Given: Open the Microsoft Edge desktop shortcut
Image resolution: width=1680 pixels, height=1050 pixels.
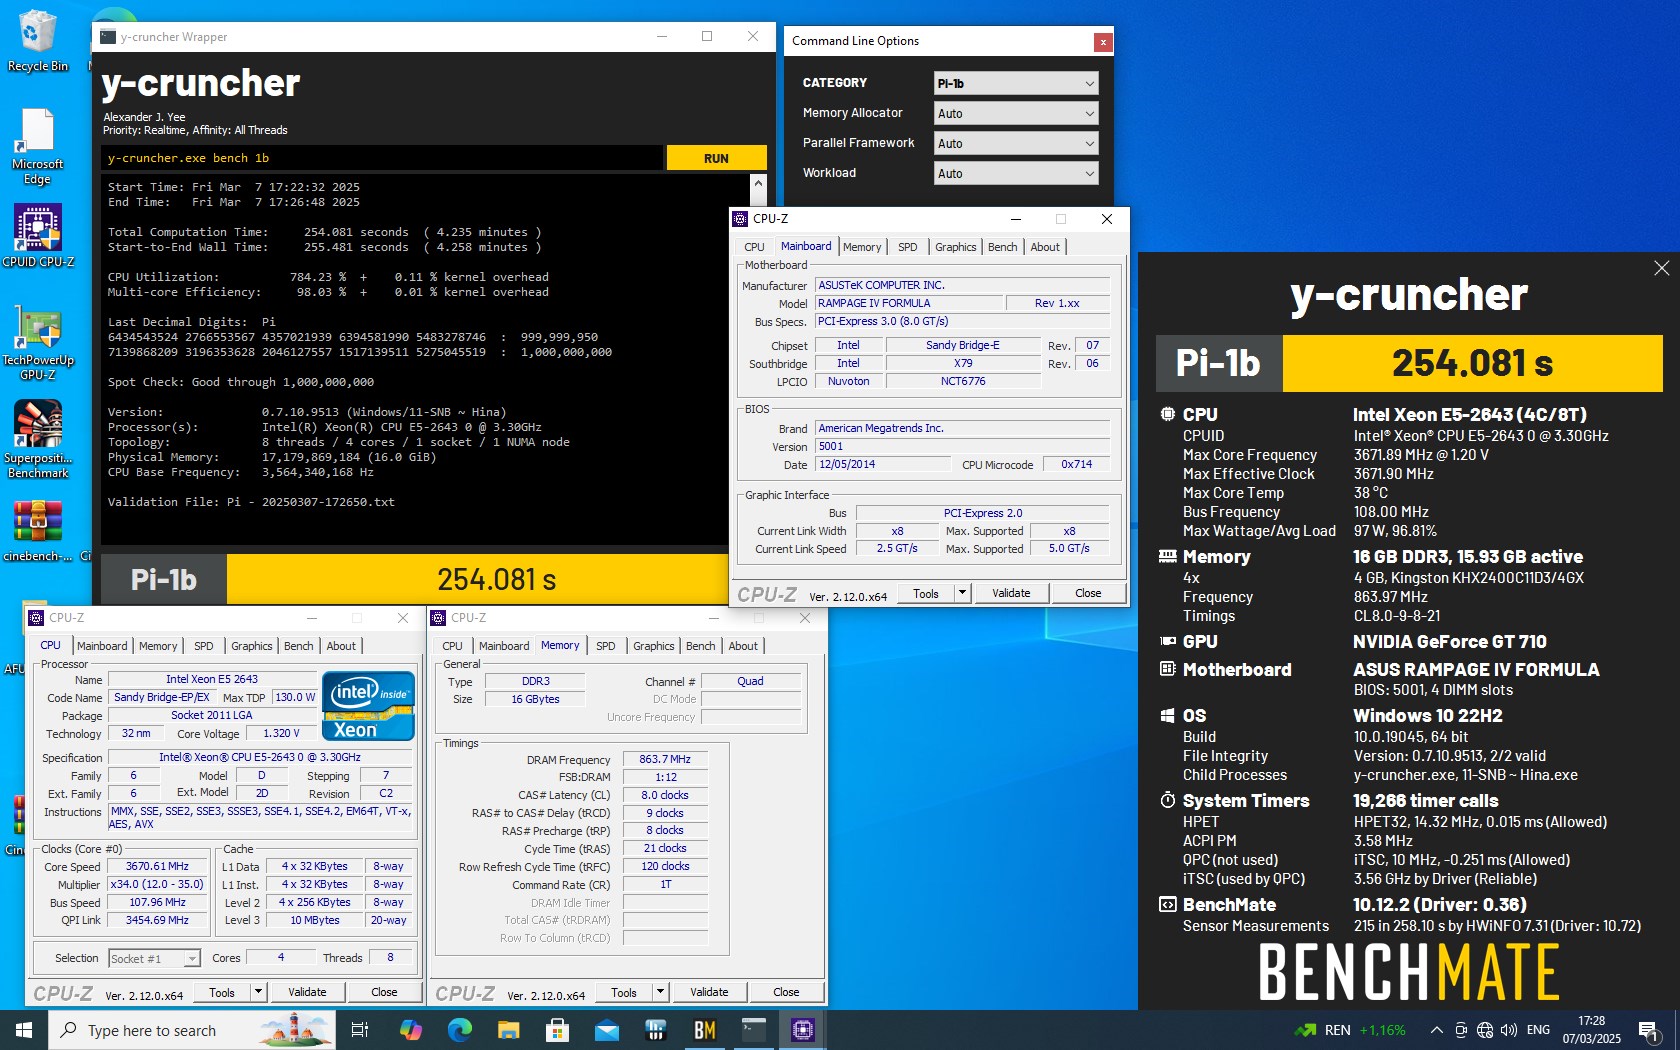Looking at the screenshot, I should (38, 147).
